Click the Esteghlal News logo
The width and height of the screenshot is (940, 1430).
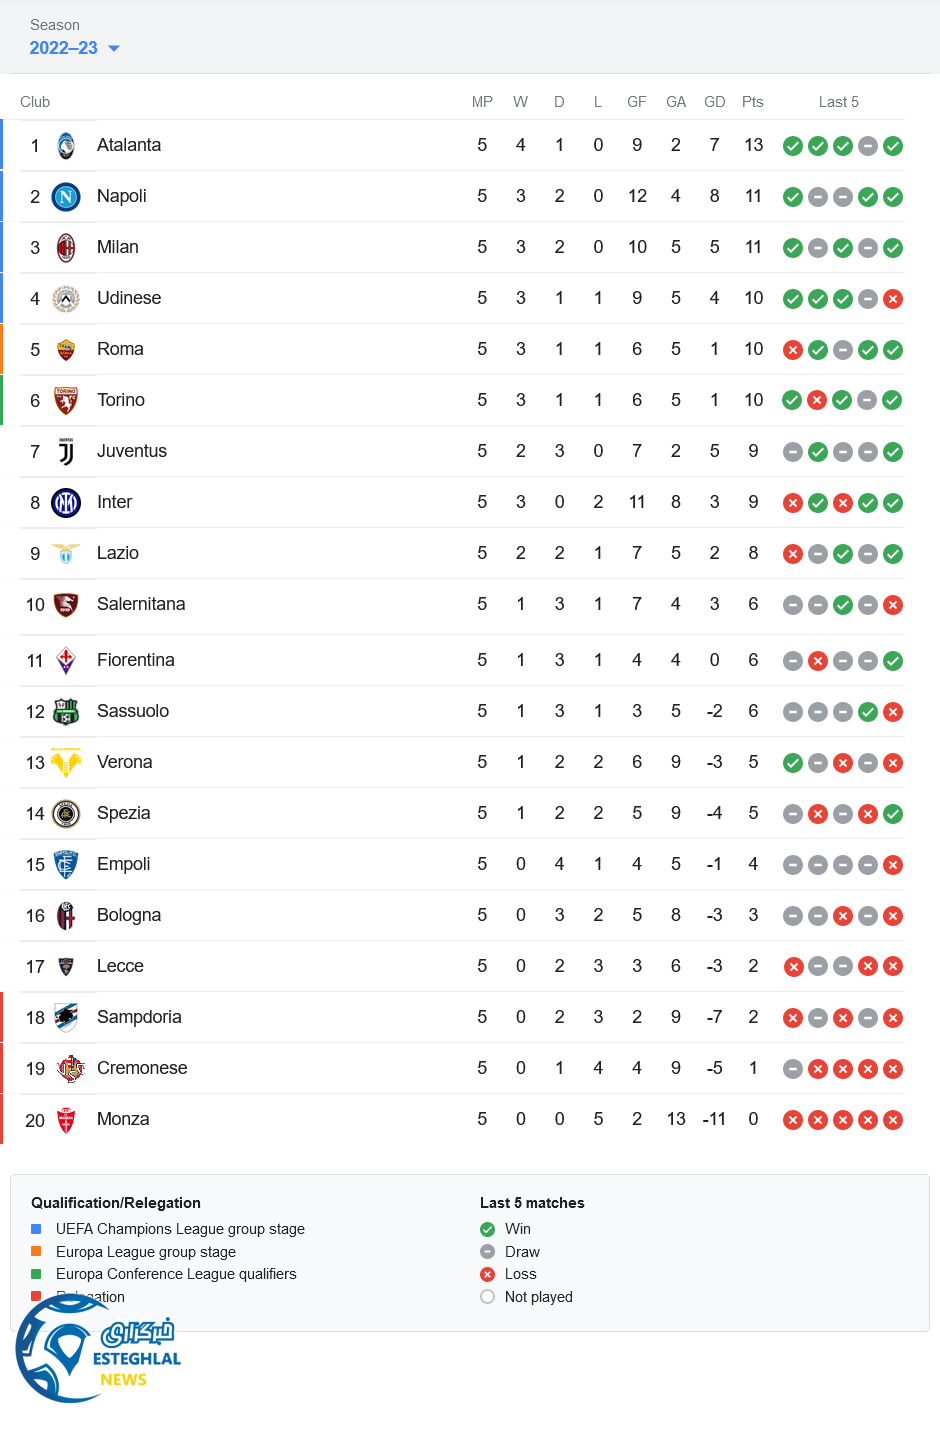tap(98, 1350)
